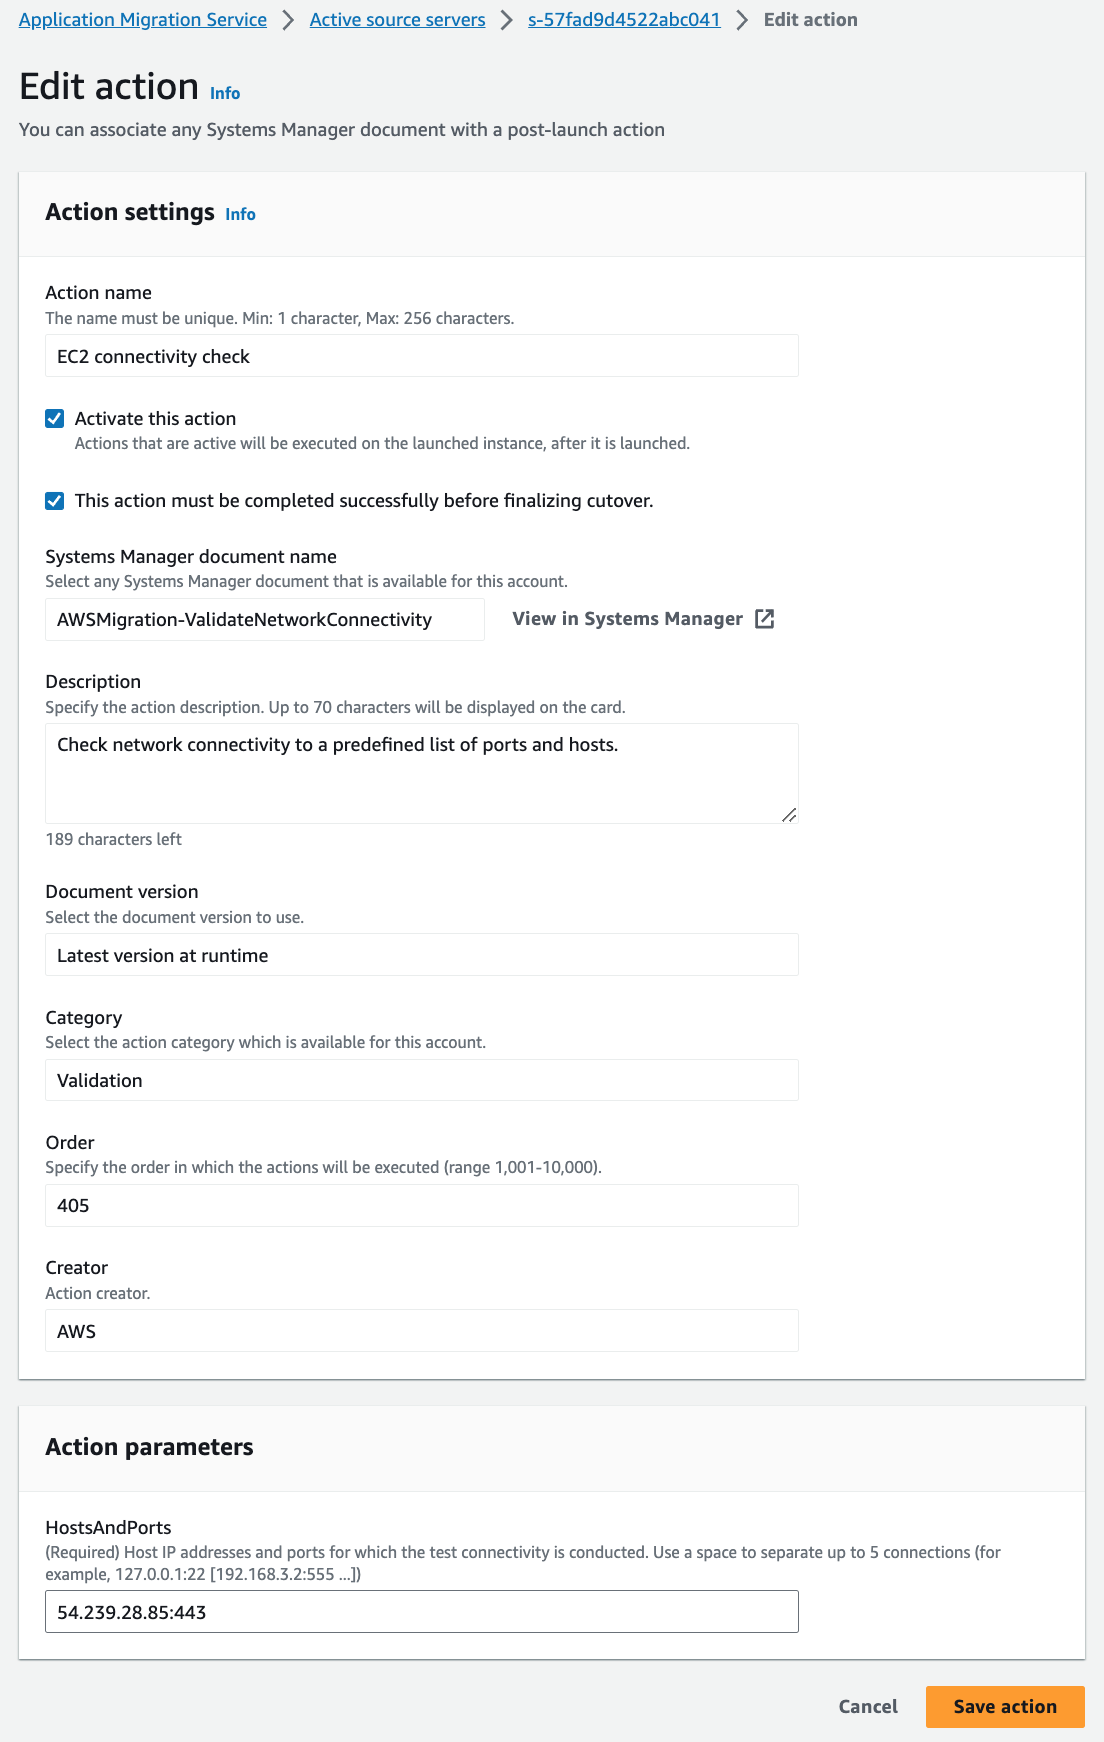Open the Application Migration Service breadcrumb

143,19
